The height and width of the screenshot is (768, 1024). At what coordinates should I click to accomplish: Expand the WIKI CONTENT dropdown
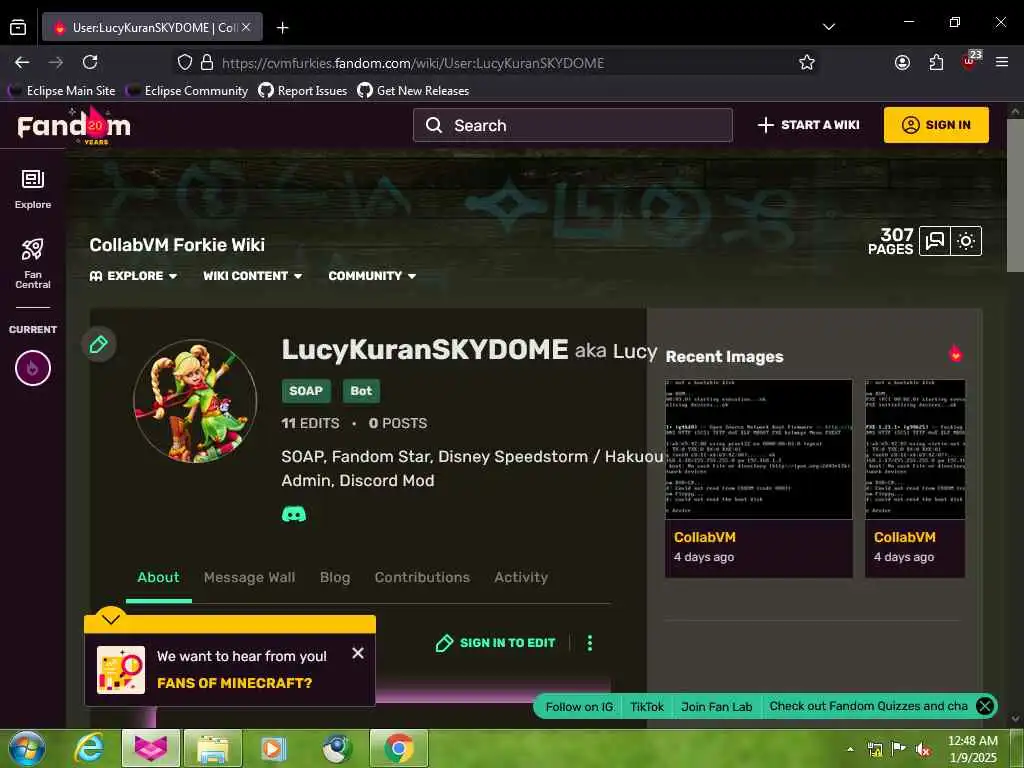click(x=253, y=276)
